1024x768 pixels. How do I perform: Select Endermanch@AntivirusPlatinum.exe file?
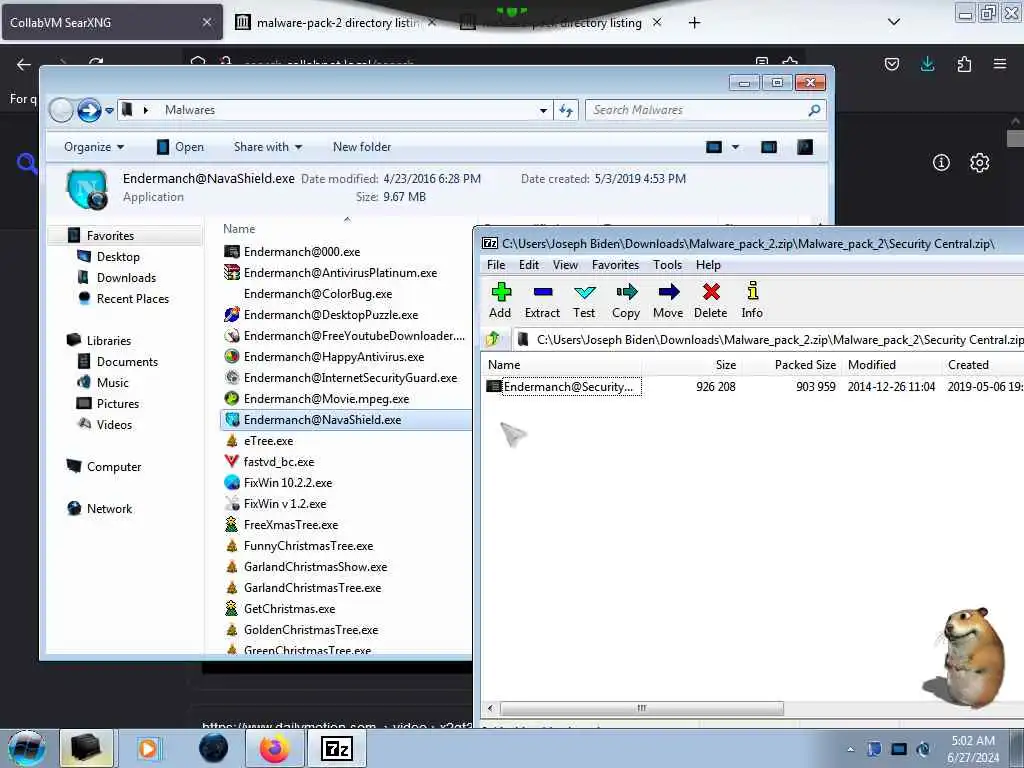(x=330, y=273)
